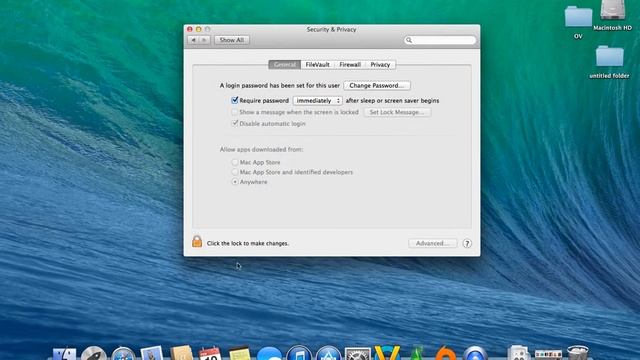Select the Mac App Store radio option
The image size is (640, 360).
pos(235,162)
